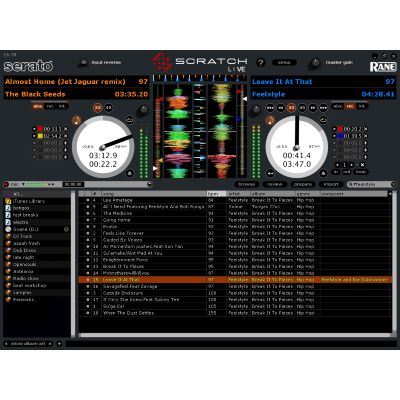This screenshot has width=400, height=400.
Task: Set right deck to 45 rpm
Action: pos(302,108)
